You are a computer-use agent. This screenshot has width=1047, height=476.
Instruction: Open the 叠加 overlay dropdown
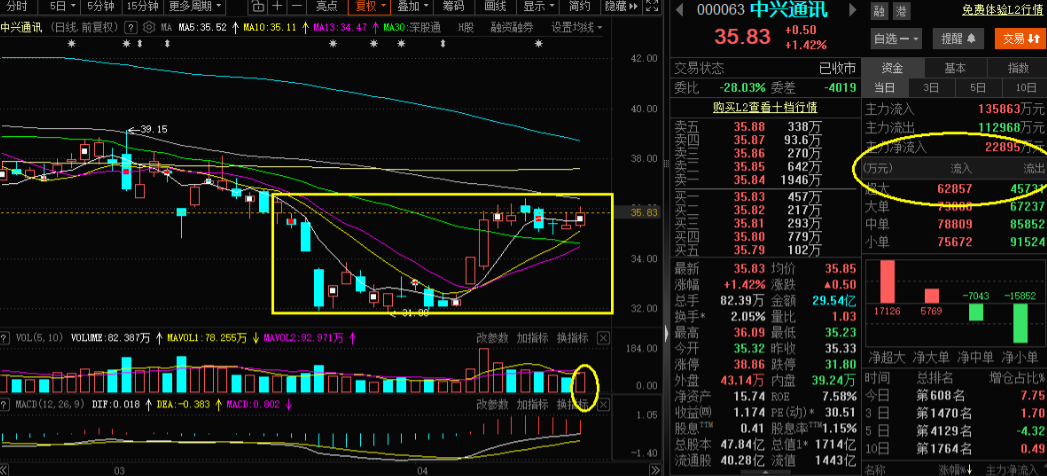tap(412, 7)
